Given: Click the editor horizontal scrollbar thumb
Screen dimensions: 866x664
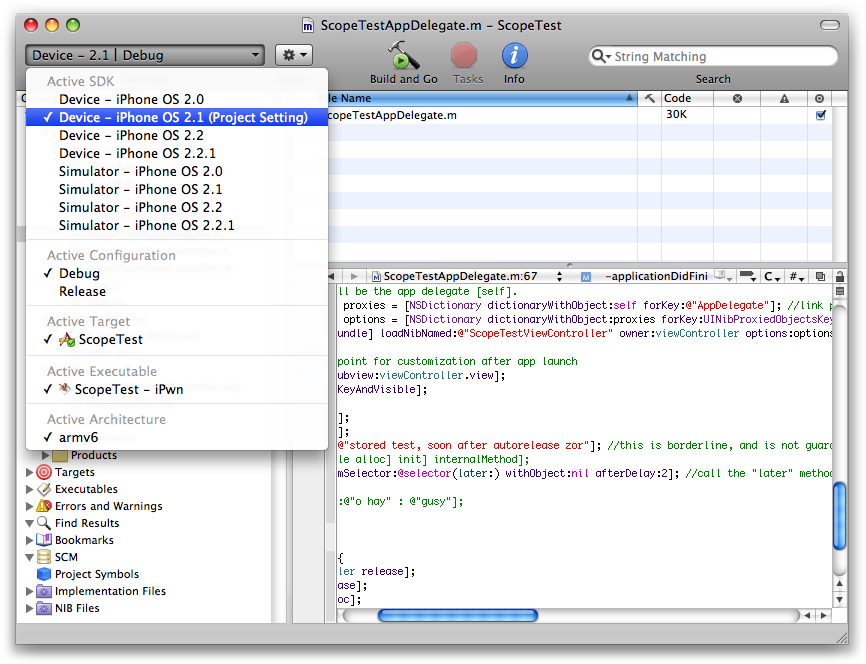Looking at the screenshot, I should 458,615.
